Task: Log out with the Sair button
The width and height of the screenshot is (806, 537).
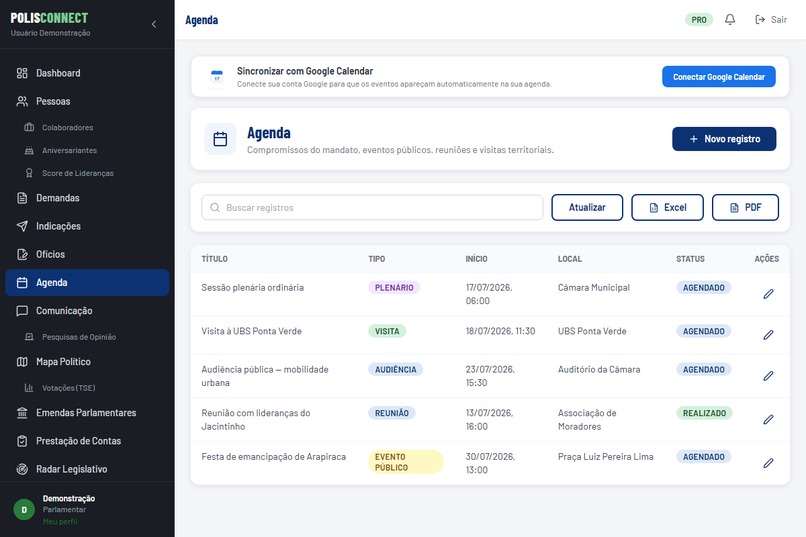Action: click(771, 20)
